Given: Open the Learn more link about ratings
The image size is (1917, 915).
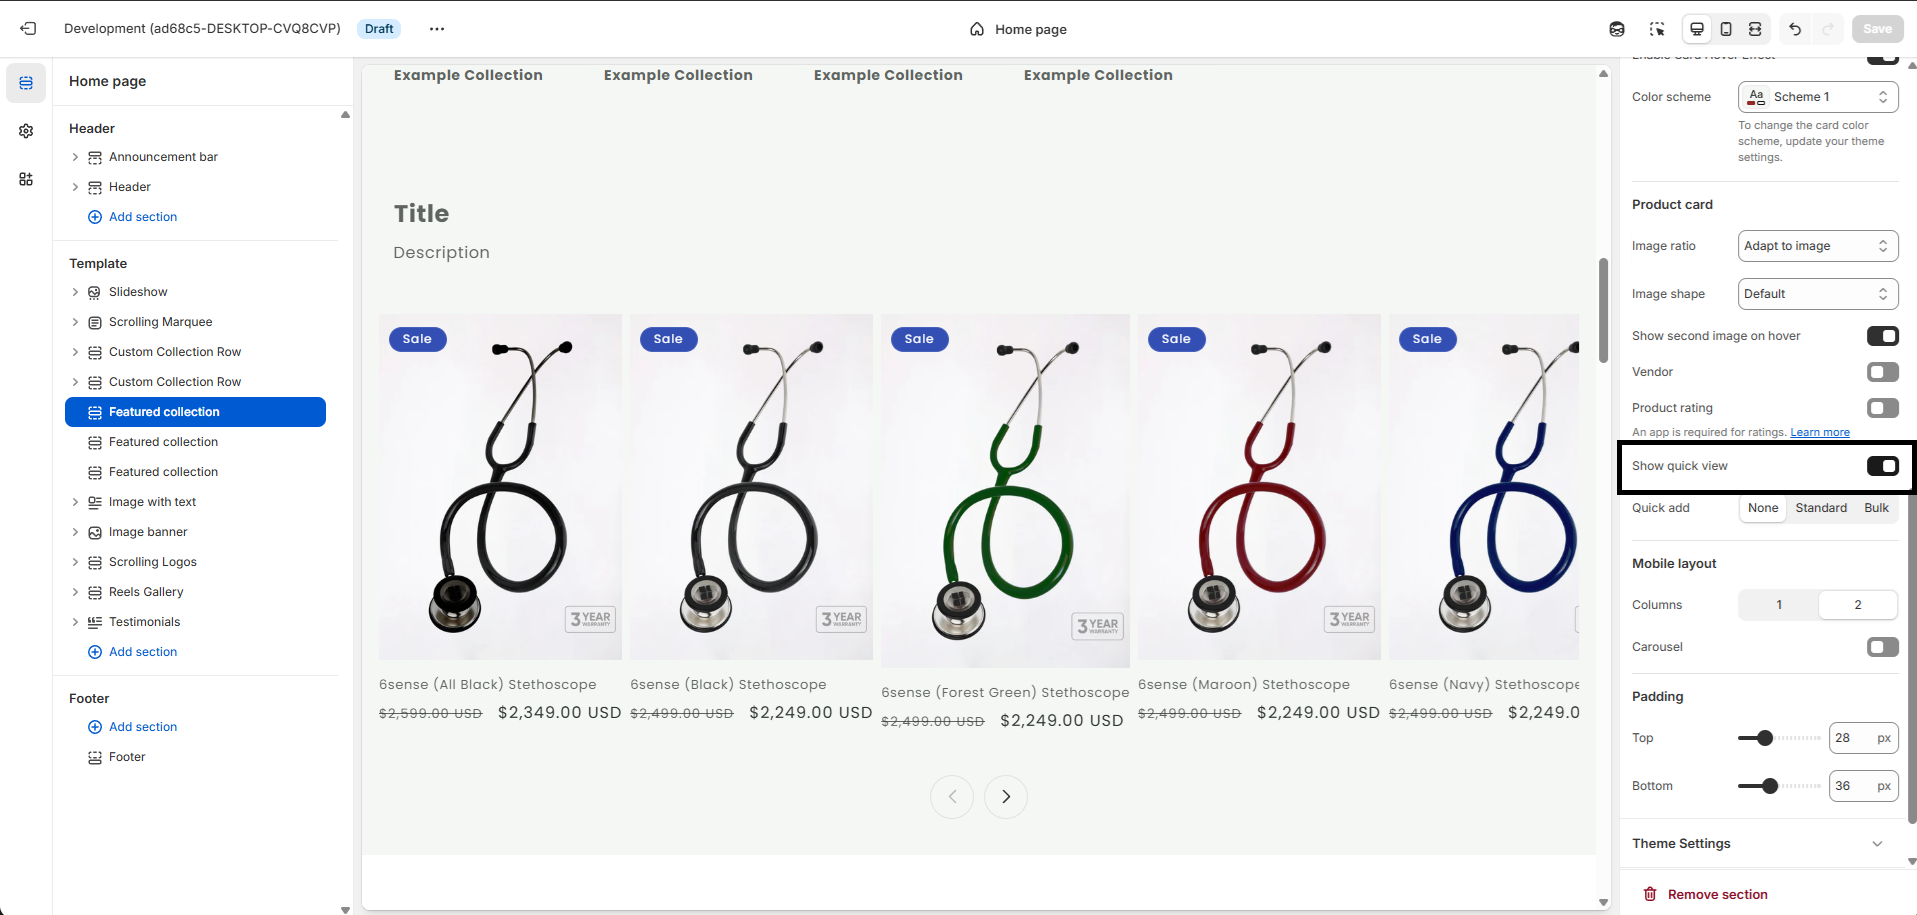Looking at the screenshot, I should click(1818, 431).
